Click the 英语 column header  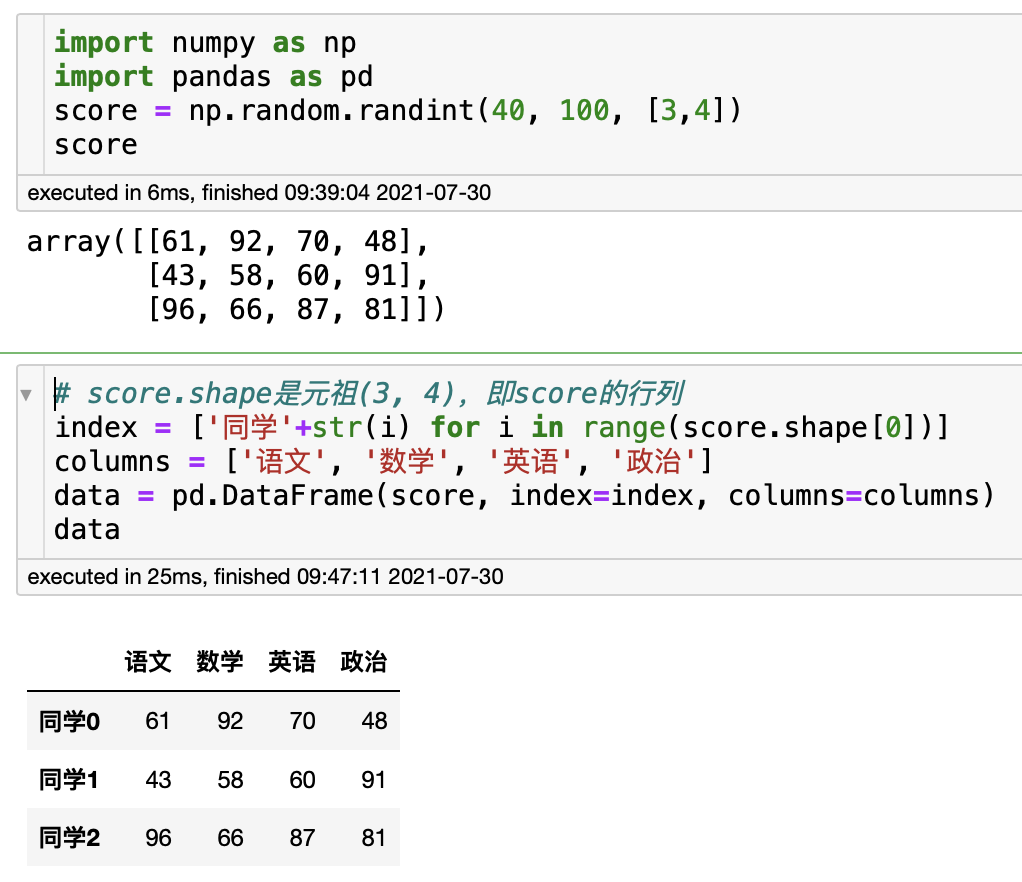pos(292,662)
